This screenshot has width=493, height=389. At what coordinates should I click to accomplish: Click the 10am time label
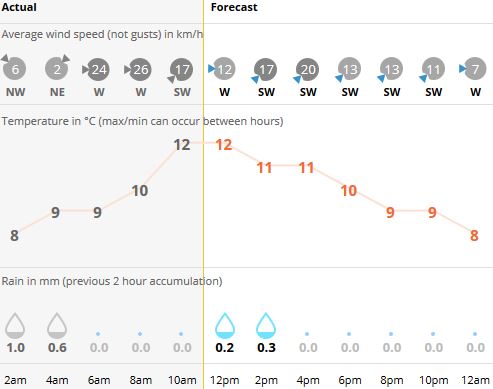(x=182, y=380)
